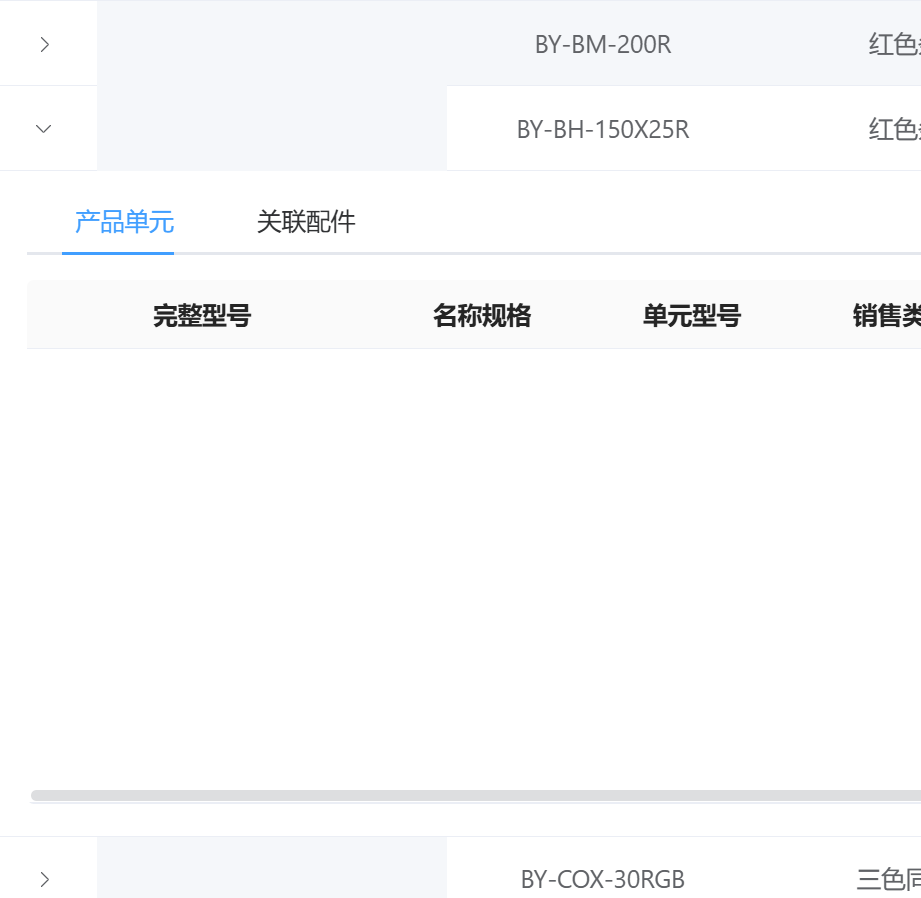The width and height of the screenshot is (921, 898).
Task: Collapse the expanded BY-BH-150X25R row
Action: (x=44, y=128)
